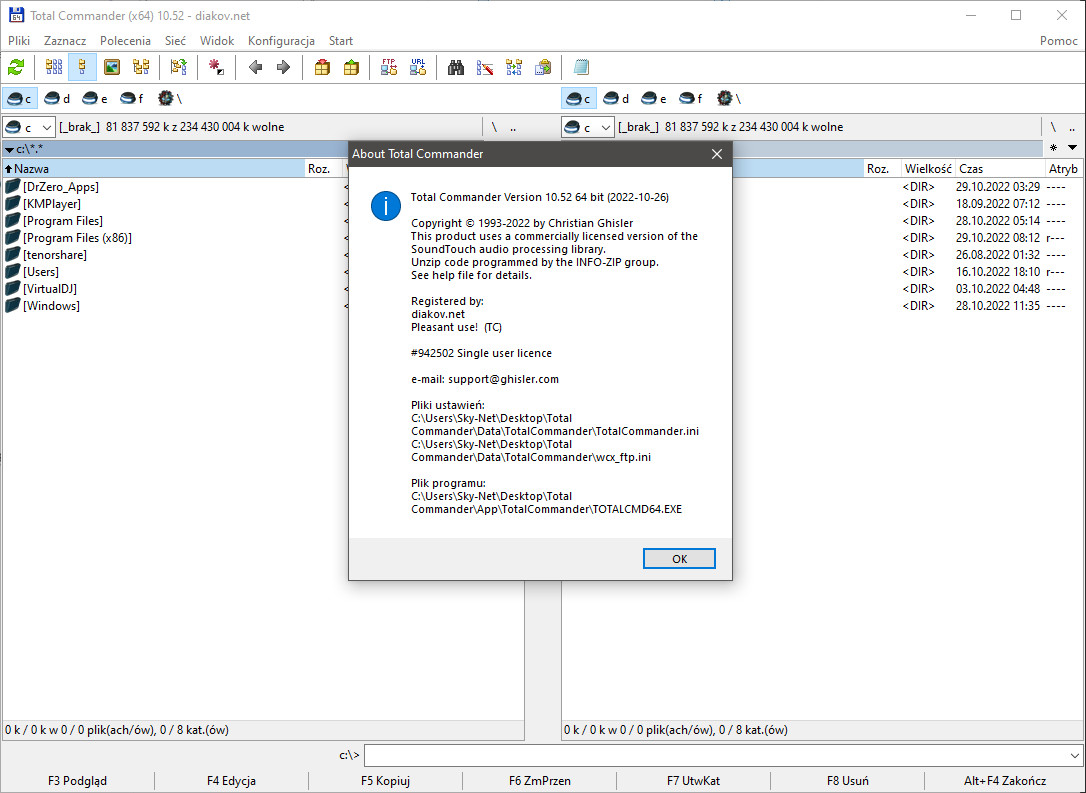Go to root with left panel backslash
This screenshot has height=793, width=1086.
494,127
